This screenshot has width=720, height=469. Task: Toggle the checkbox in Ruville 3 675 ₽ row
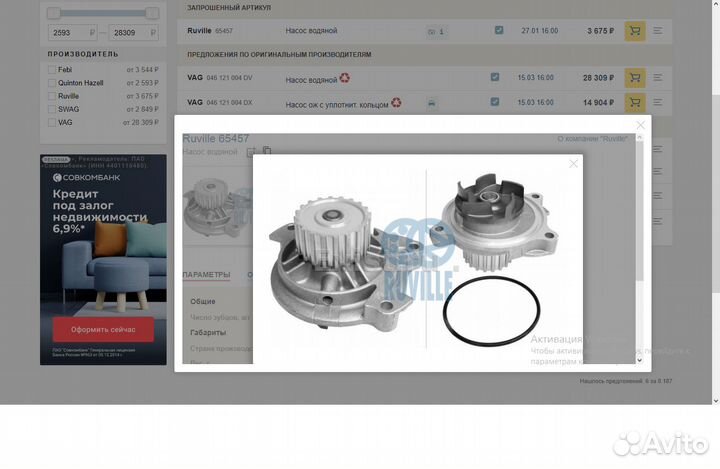(x=499, y=31)
